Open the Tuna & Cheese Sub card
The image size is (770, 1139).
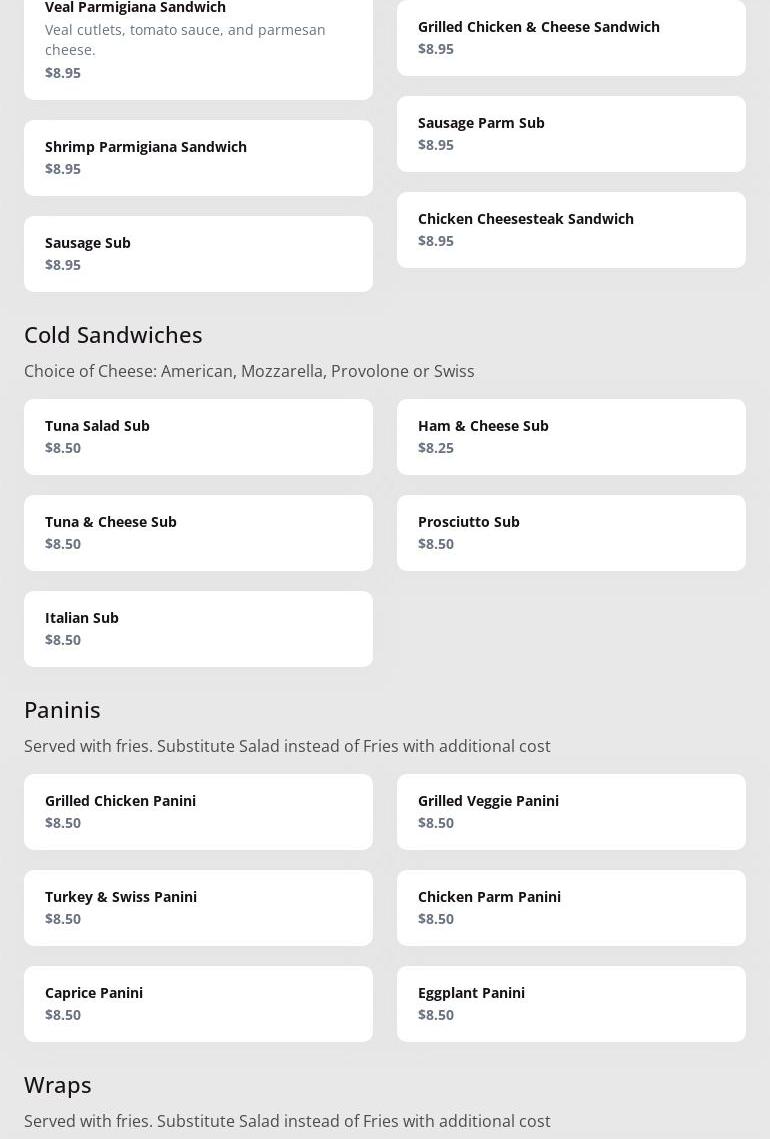[198, 532]
